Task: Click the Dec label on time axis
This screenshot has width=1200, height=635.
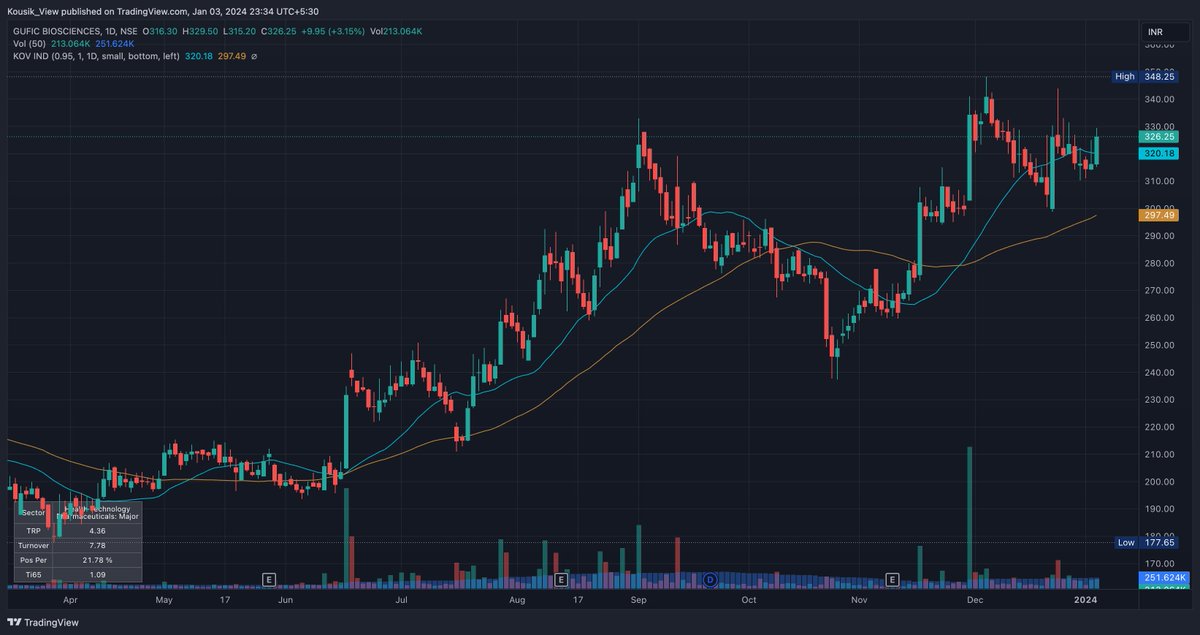Action: [x=974, y=602]
